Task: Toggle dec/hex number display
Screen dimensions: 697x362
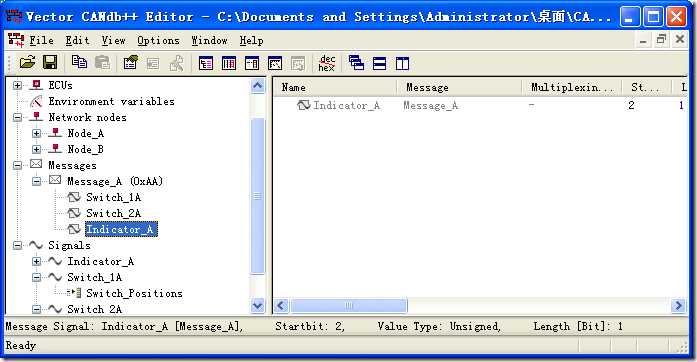Action: click(x=327, y=63)
